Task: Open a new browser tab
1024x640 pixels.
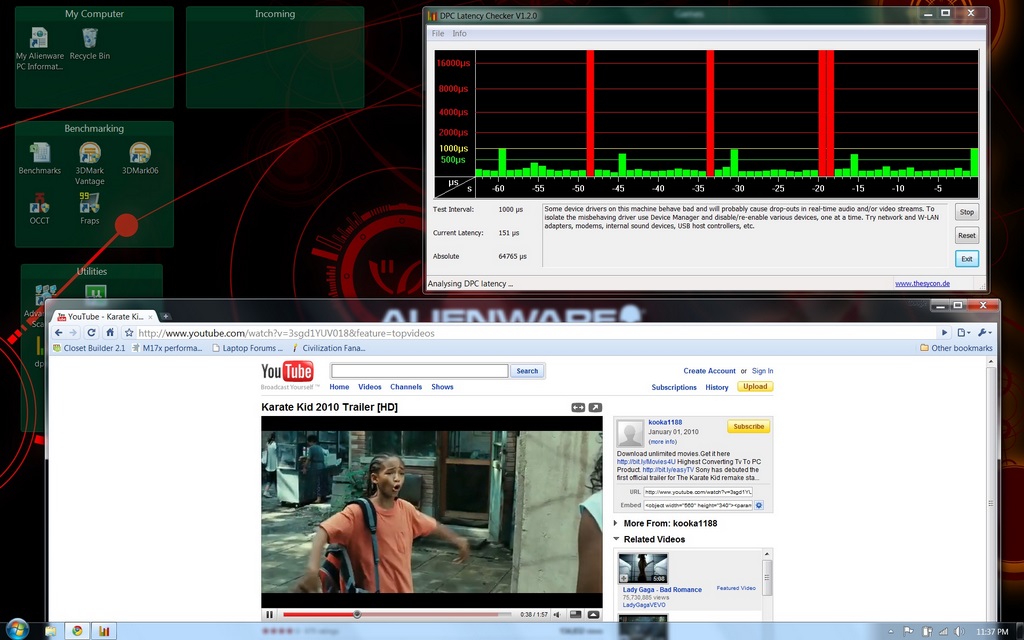Action: [166, 316]
